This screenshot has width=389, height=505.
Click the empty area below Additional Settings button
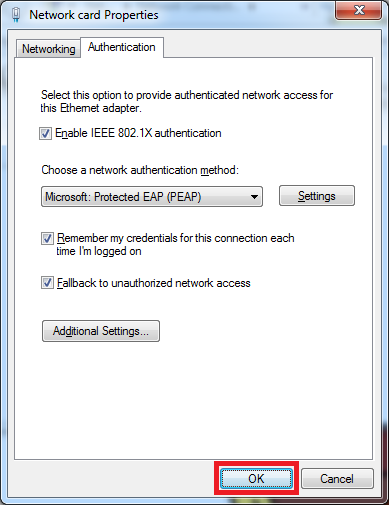[193, 400]
